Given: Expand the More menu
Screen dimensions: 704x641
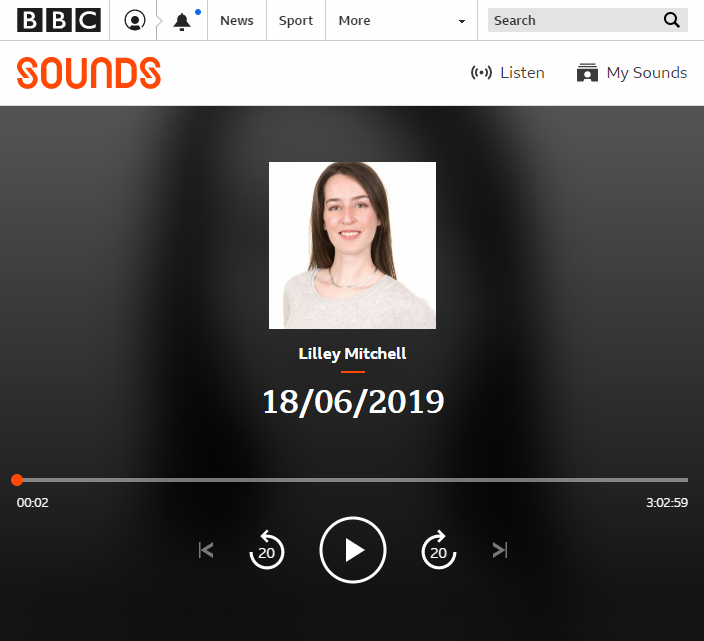Looking at the screenshot, I should 401,20.
